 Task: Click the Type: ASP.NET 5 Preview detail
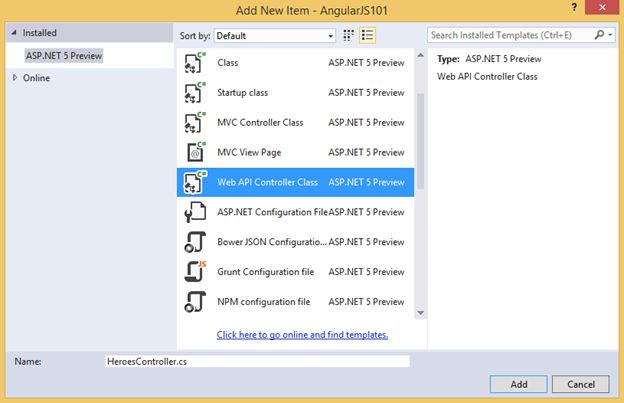pyautogui.click(x=489, y=59)
